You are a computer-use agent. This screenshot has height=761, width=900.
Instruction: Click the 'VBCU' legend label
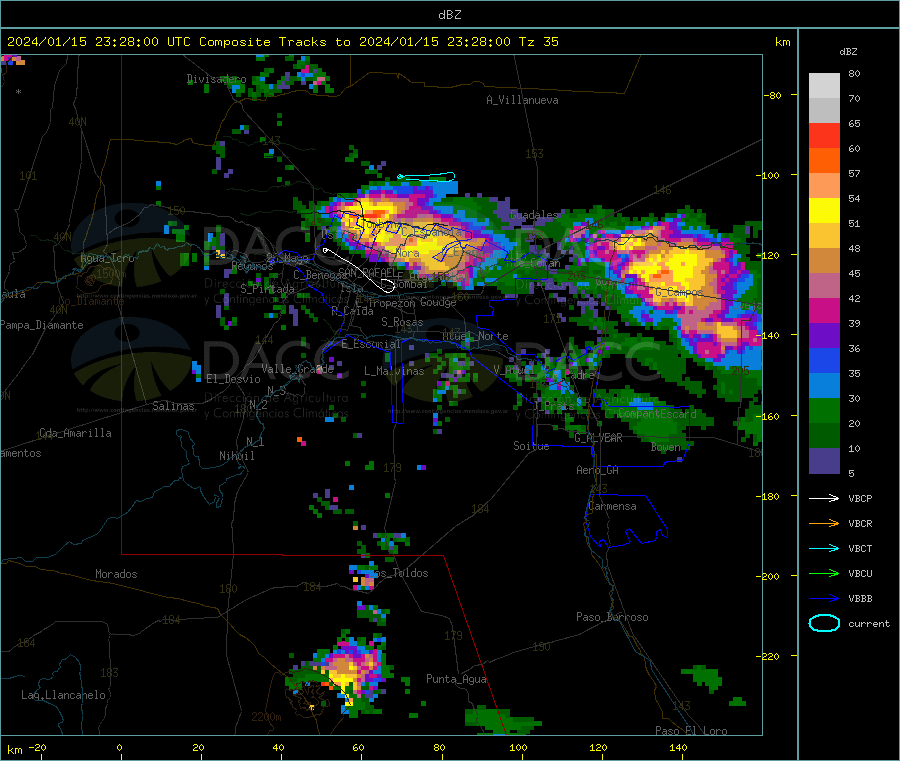click(860, 573)
